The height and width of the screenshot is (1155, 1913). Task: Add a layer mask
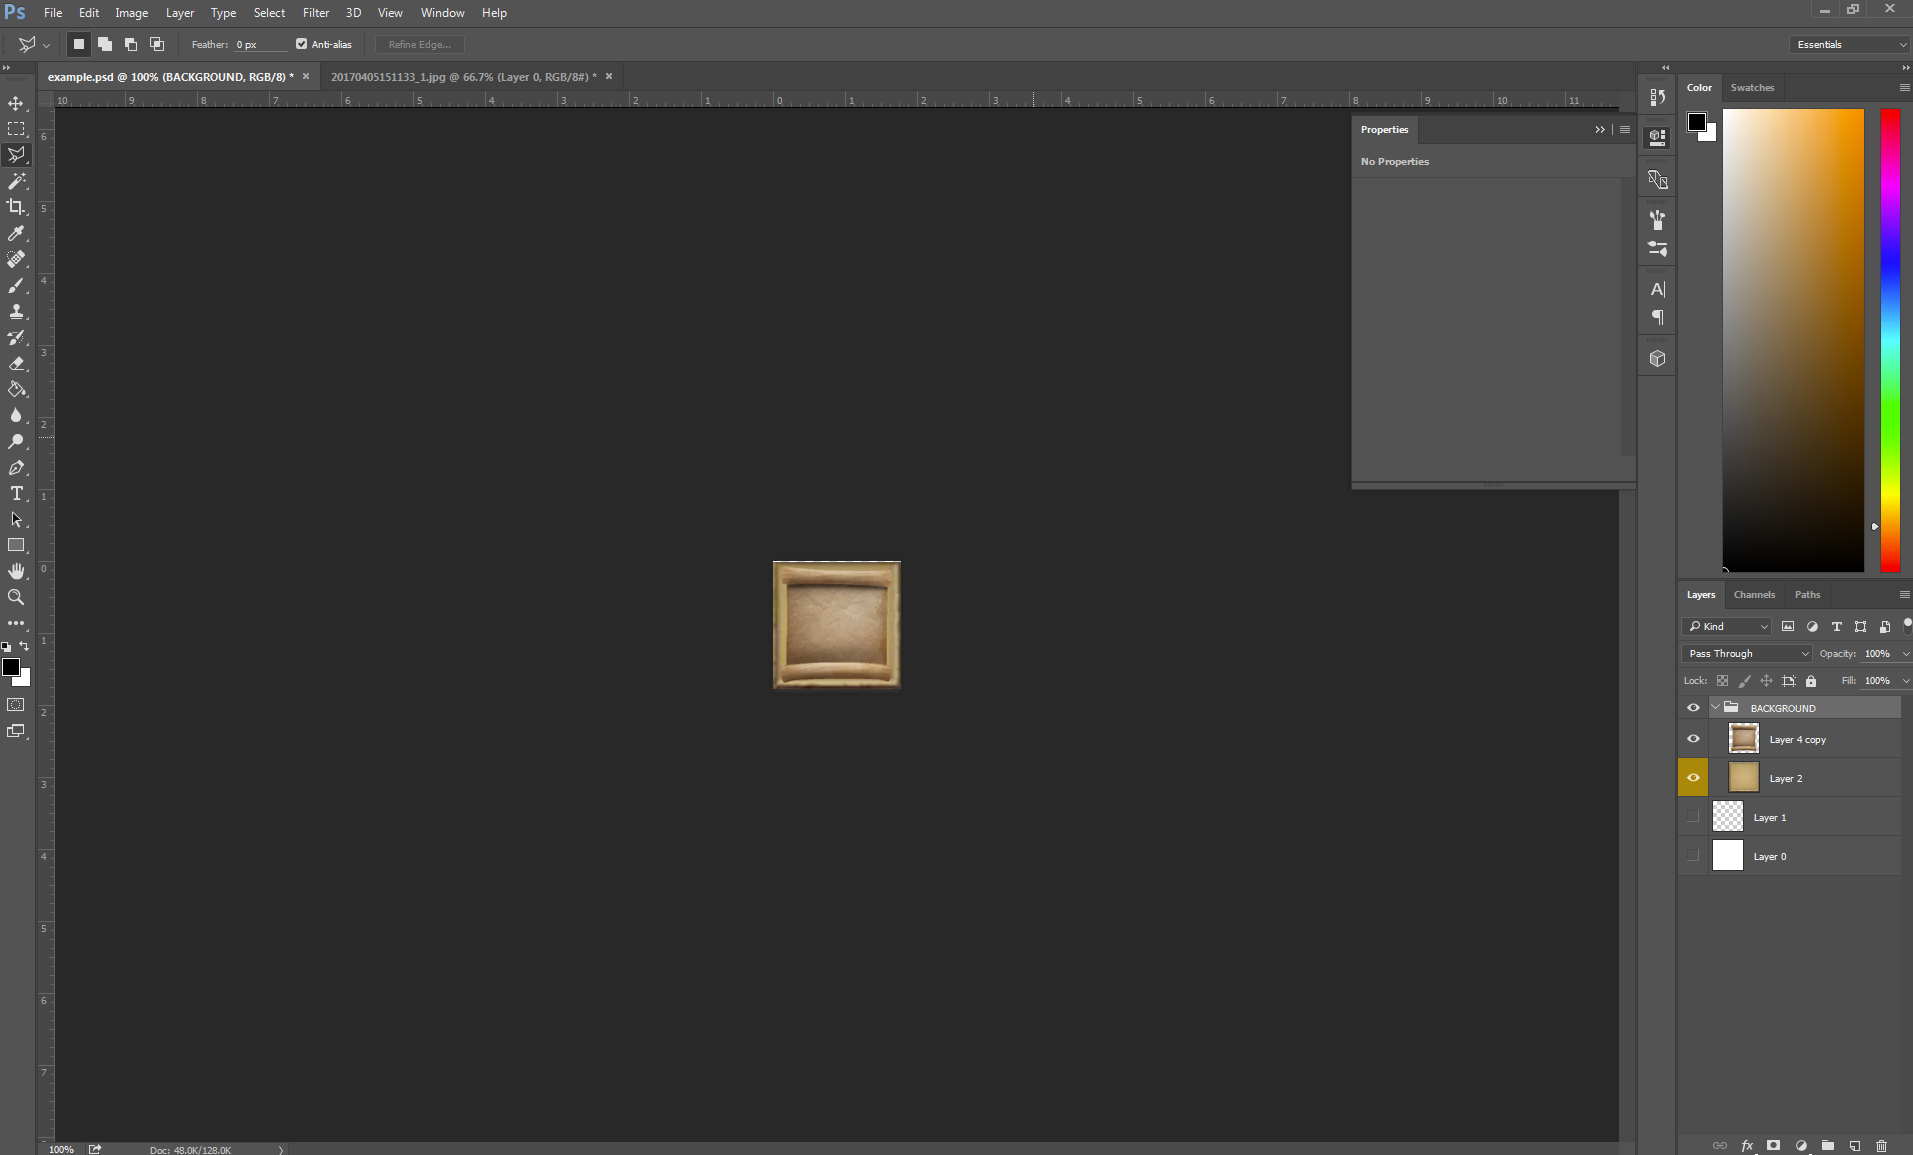click(x=1773, y=1145)
